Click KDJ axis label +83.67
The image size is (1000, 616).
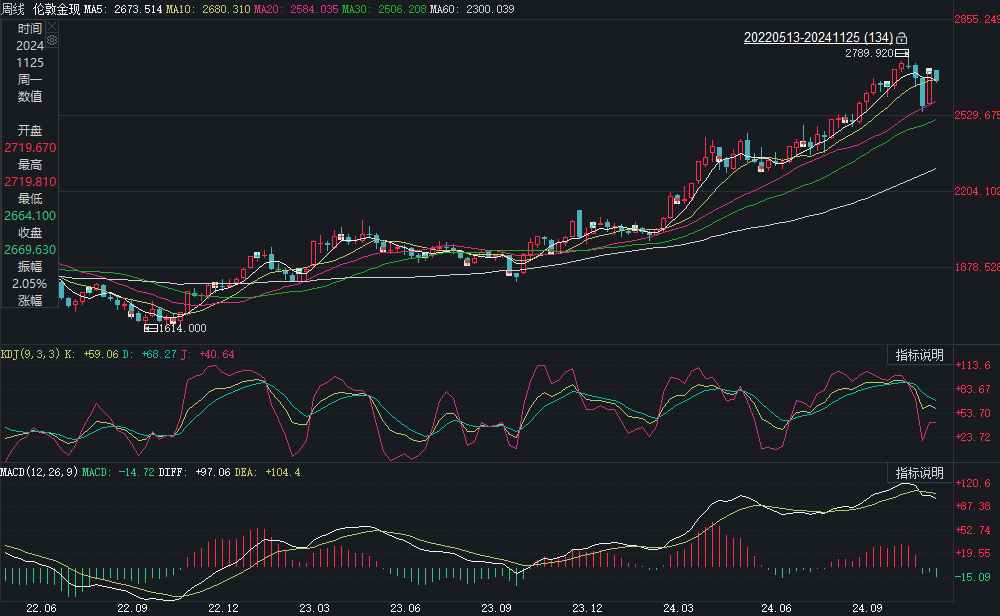click(973, 389)
